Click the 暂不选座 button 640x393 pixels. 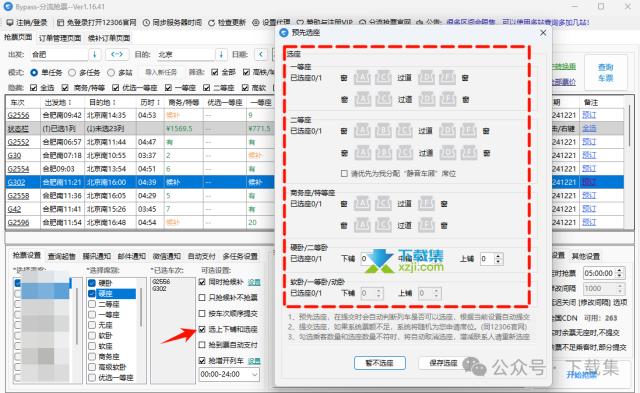pyautogui.click(x=380, y=363)
